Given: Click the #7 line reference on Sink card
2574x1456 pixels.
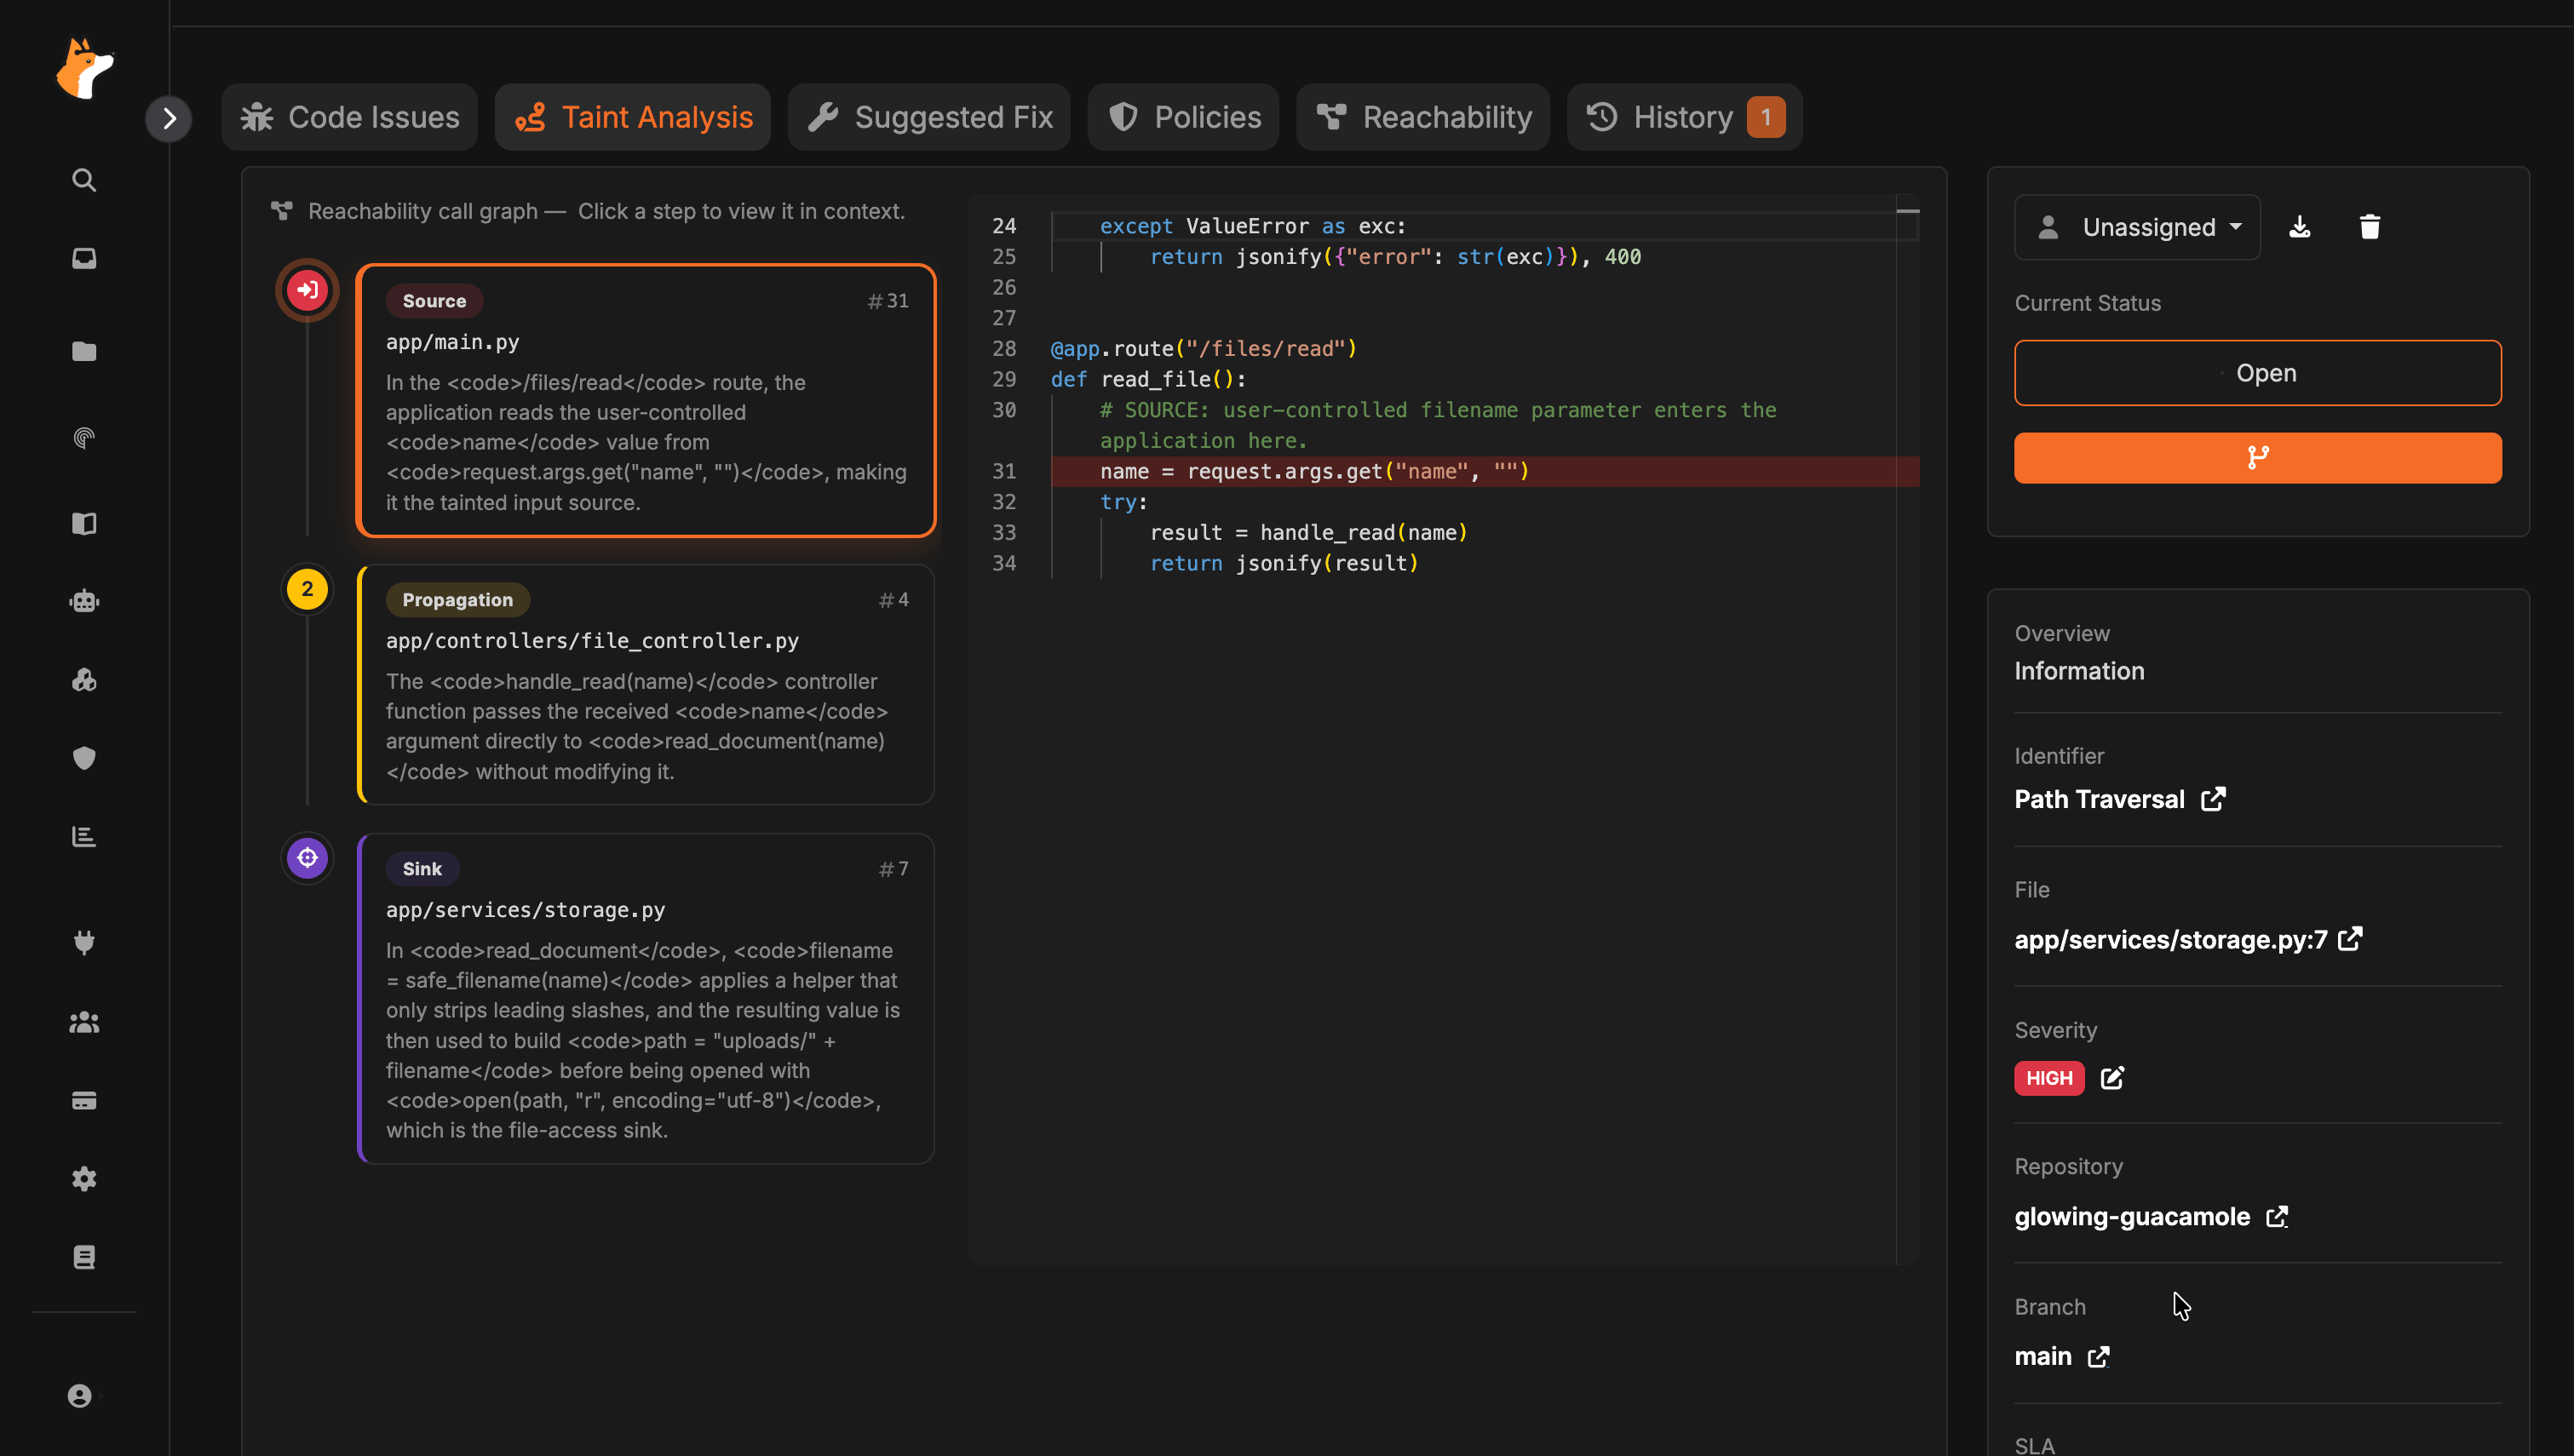Looking at the screenshot, I should [x=893, y=869].
